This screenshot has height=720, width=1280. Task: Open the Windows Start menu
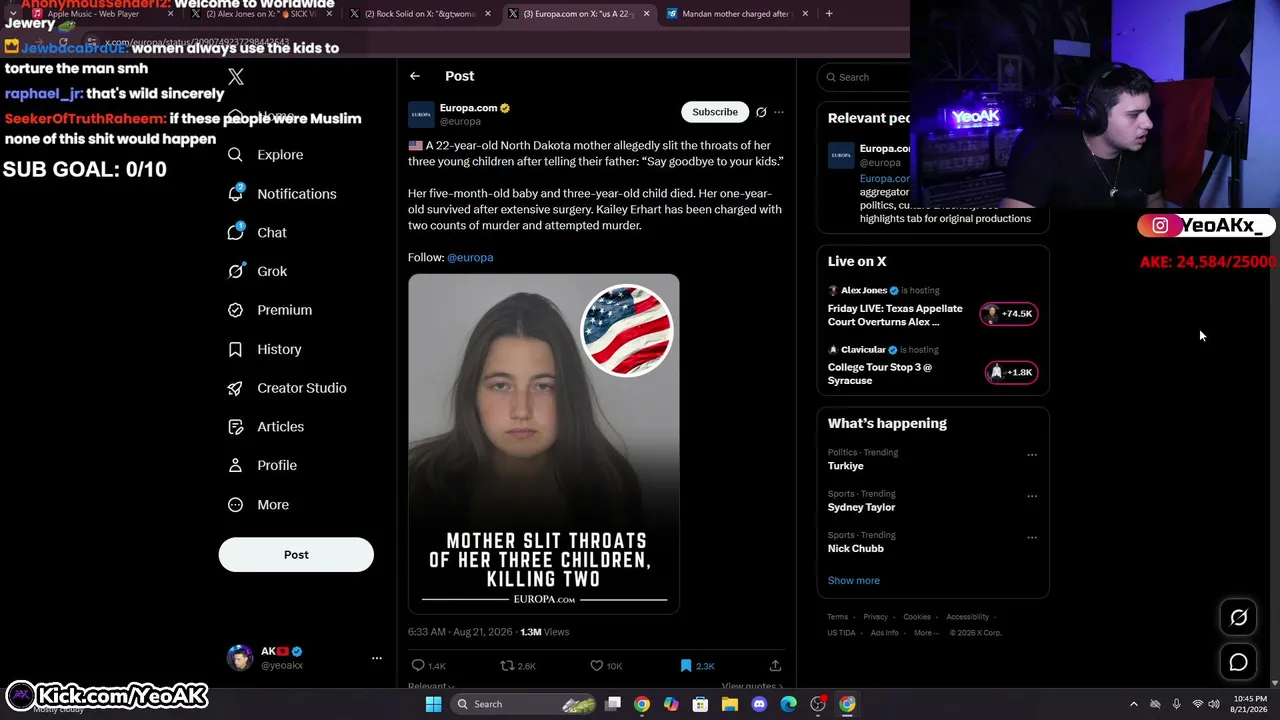click(x=433, y=704)
